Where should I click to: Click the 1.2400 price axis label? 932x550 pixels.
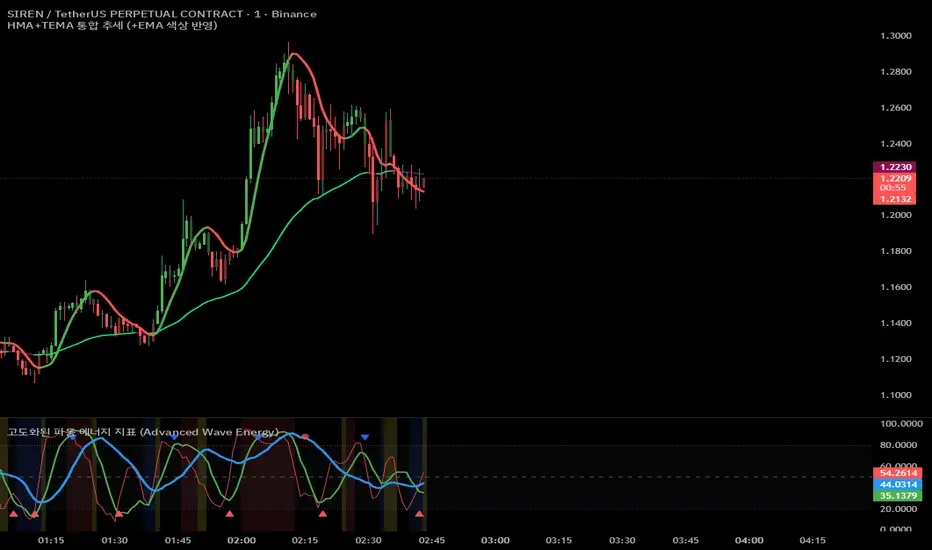pyautogui.click(x=896, y=144)
